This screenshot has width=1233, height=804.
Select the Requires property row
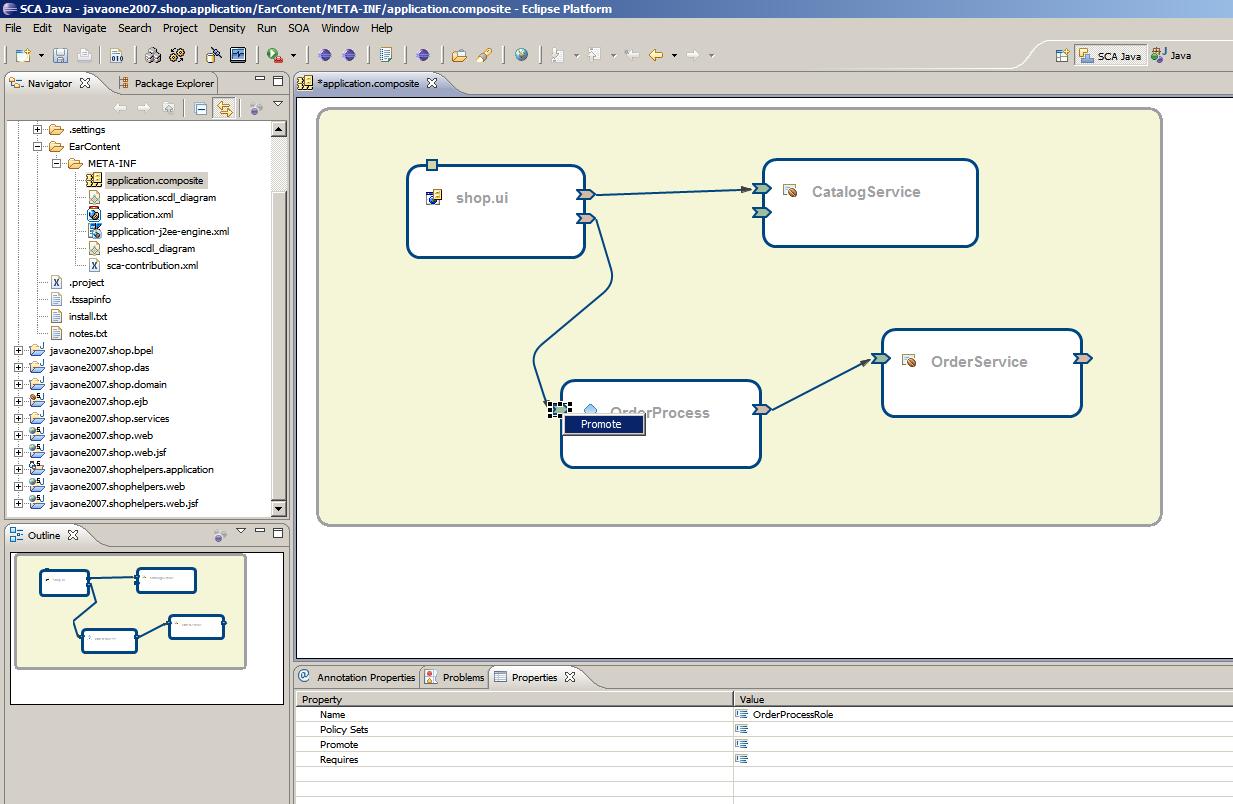765,759
